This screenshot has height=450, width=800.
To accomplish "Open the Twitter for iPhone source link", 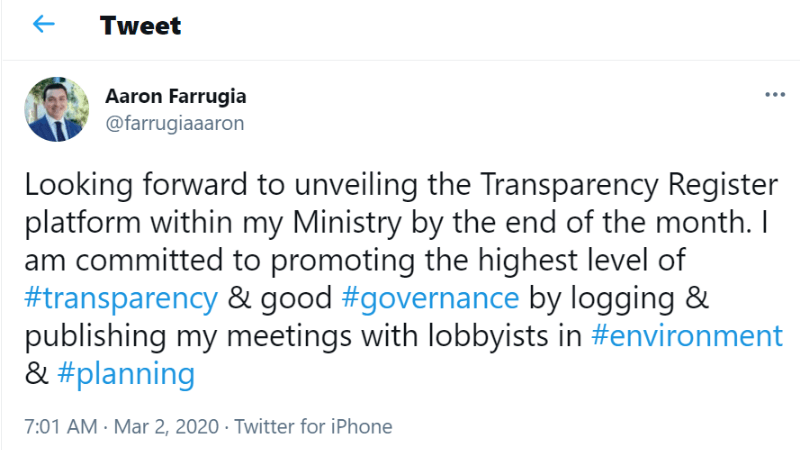I will pyautogui.click(x=313, y=427).
